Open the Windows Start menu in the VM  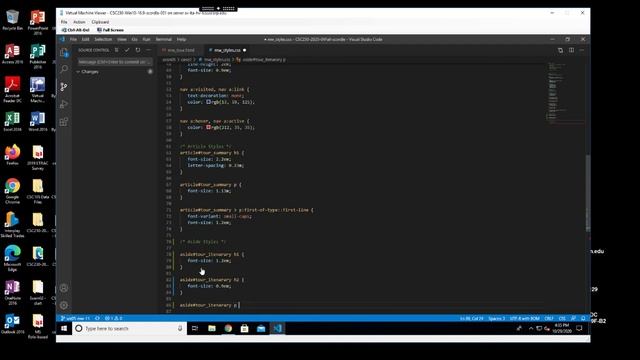click(x=64, y=328)
